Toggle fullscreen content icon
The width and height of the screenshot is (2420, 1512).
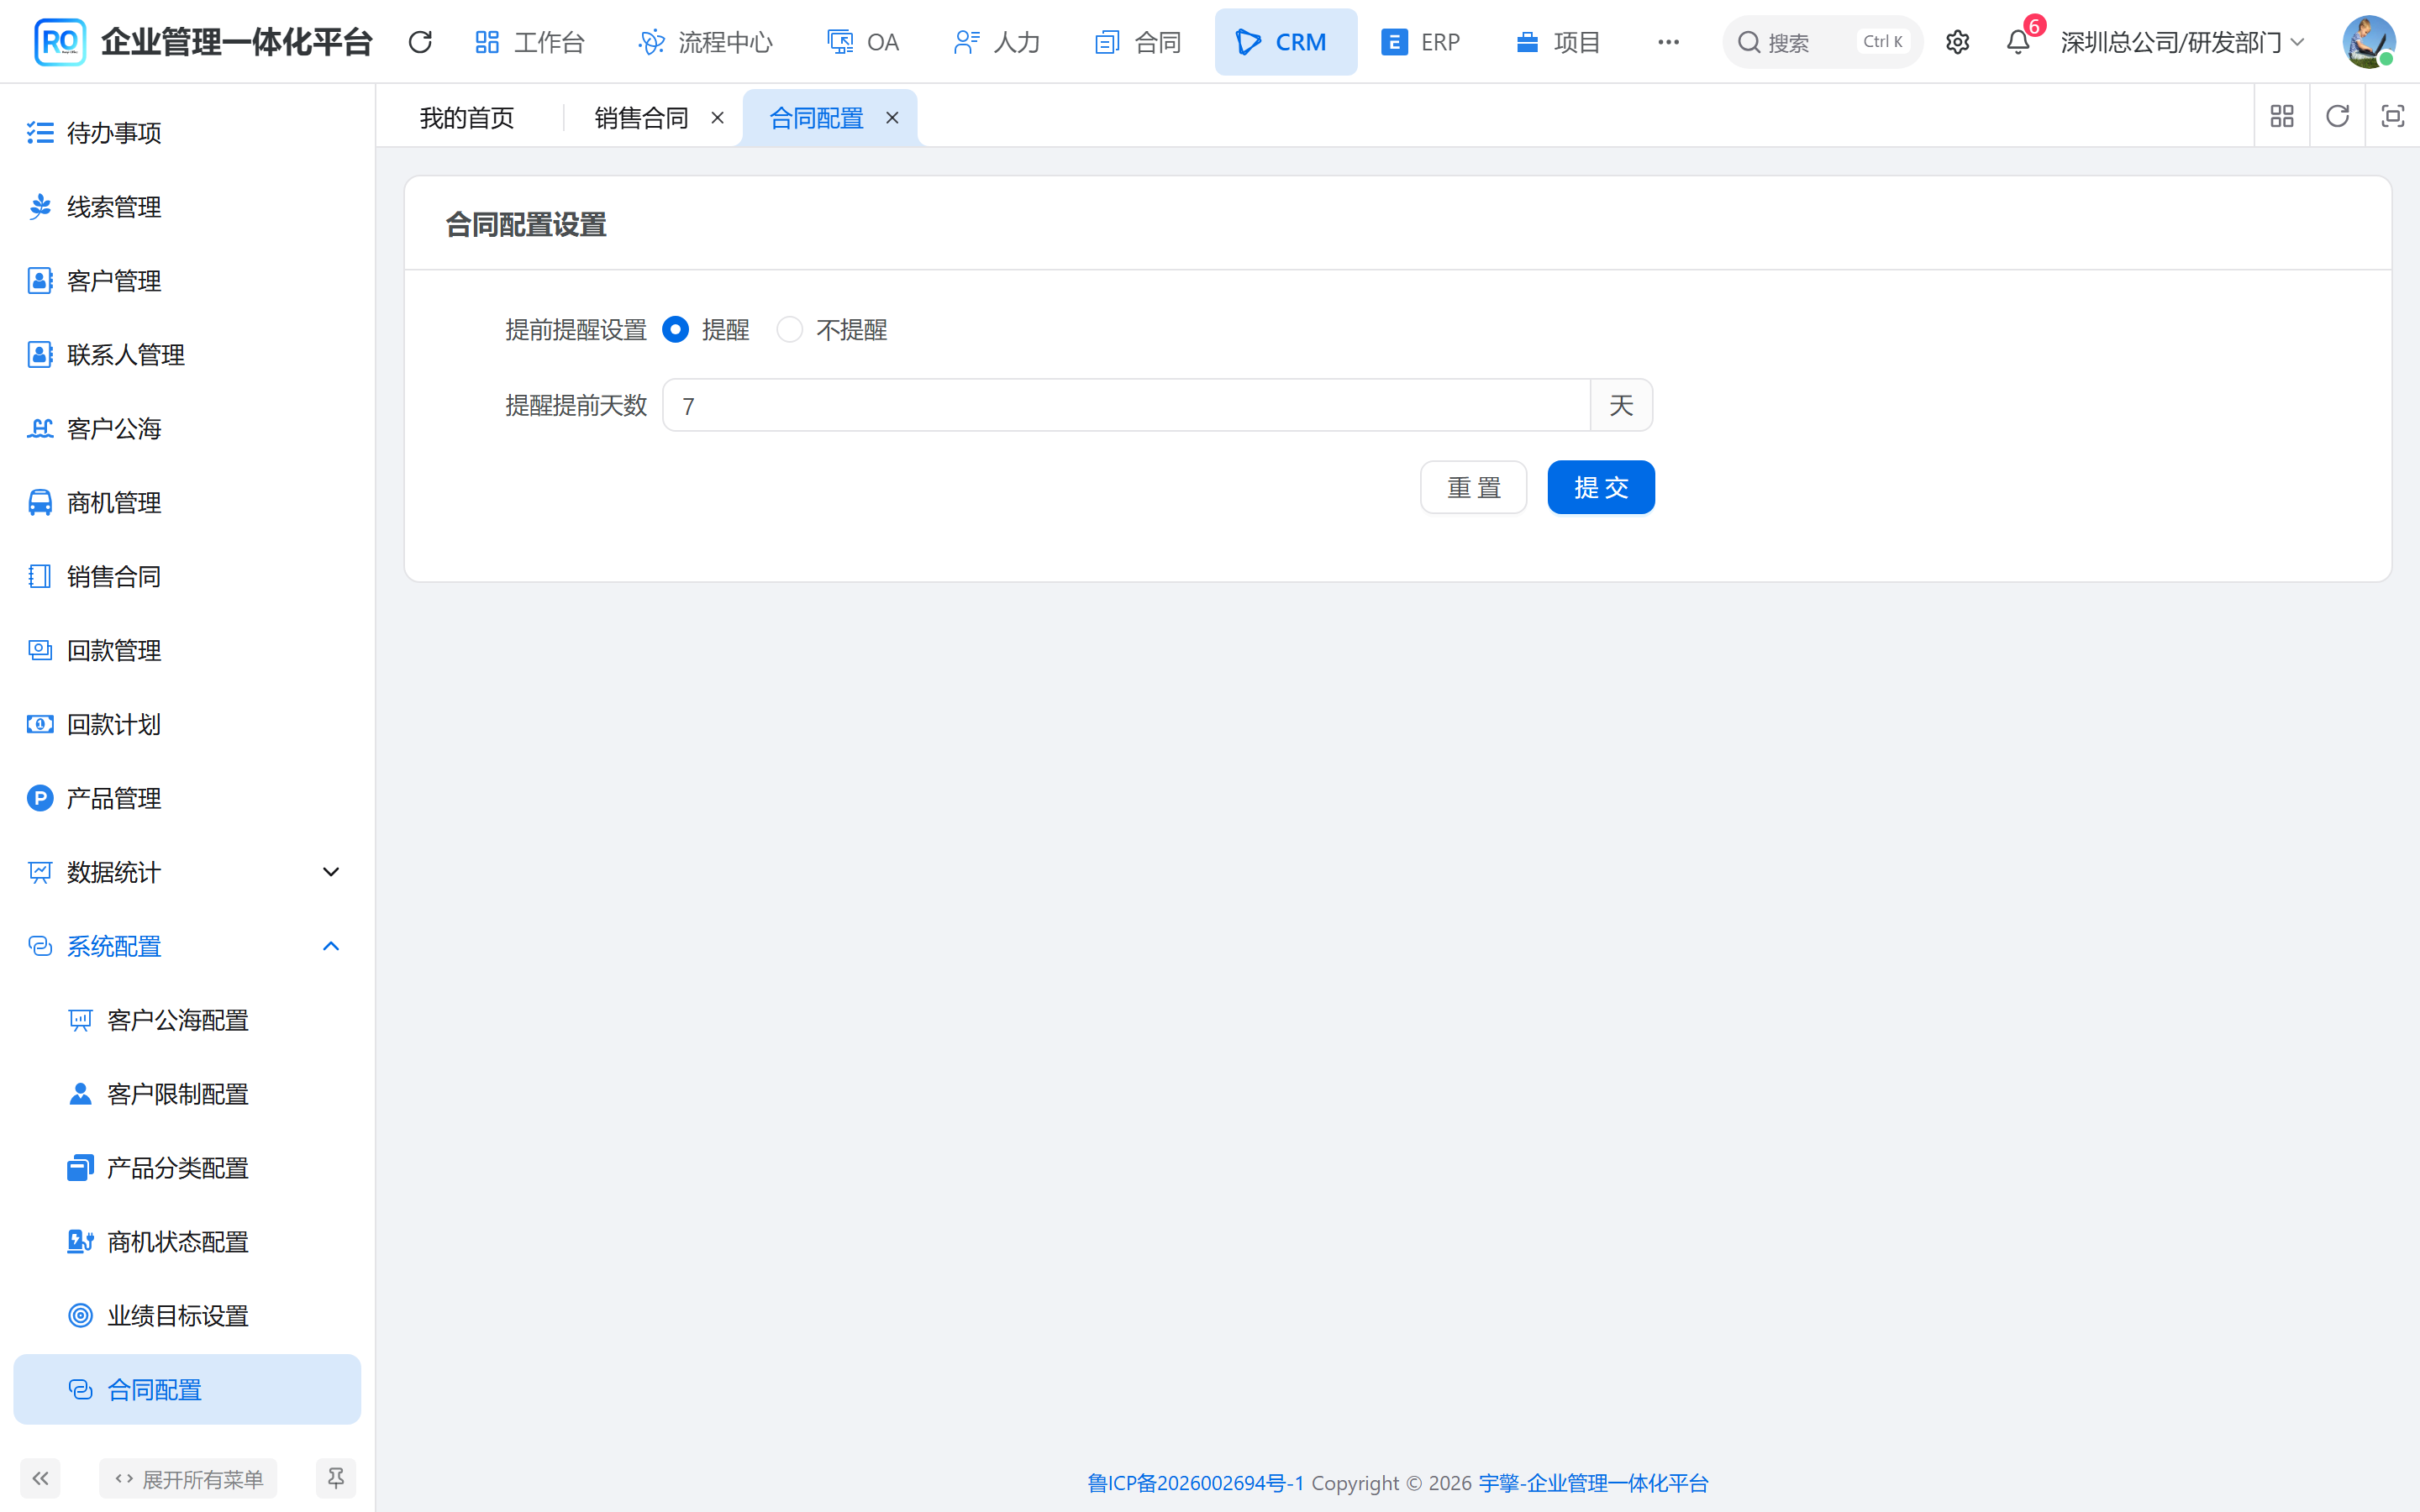coord(2392,117)
